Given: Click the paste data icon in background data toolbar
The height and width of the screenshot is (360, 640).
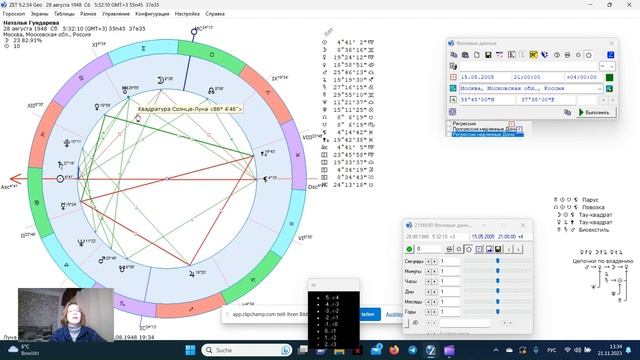Looking at the screenshot, I should click(x=465, y=55).
